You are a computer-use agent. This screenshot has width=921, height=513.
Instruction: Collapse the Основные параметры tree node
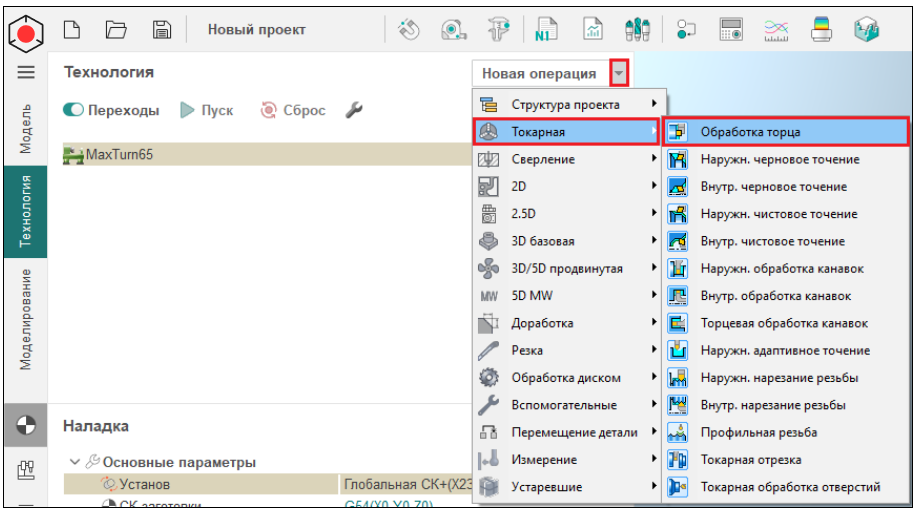click(x=75, y=462)
